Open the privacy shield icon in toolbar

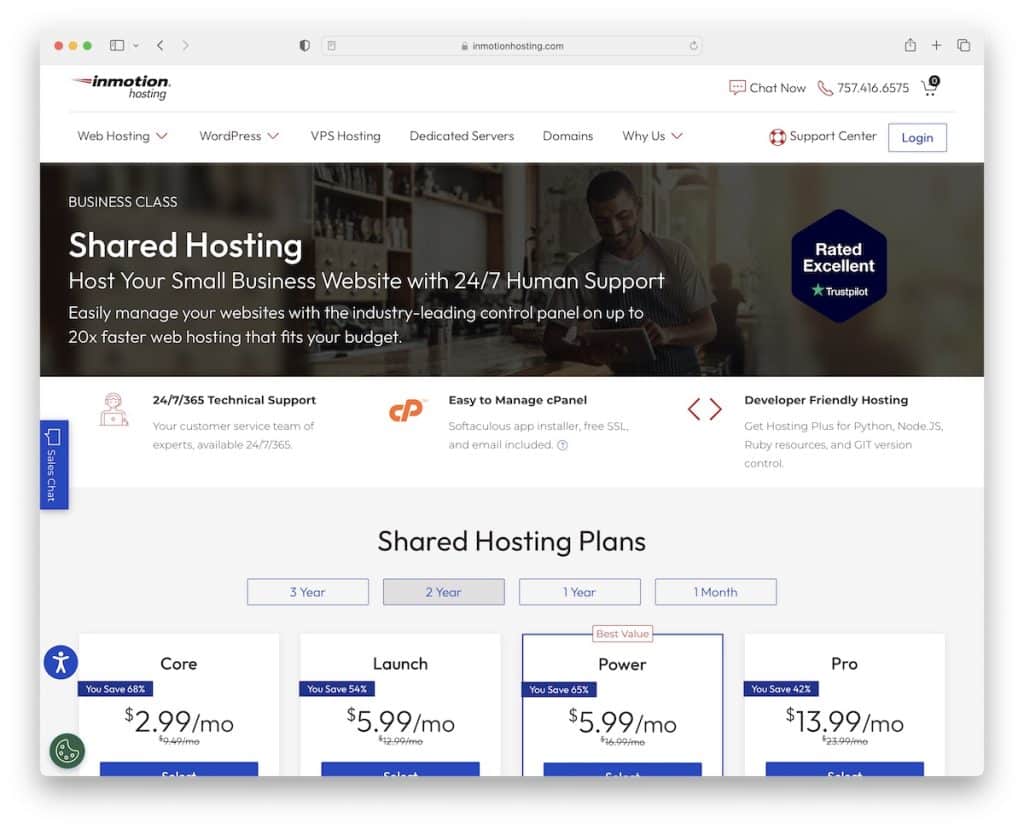coord(304,45)
